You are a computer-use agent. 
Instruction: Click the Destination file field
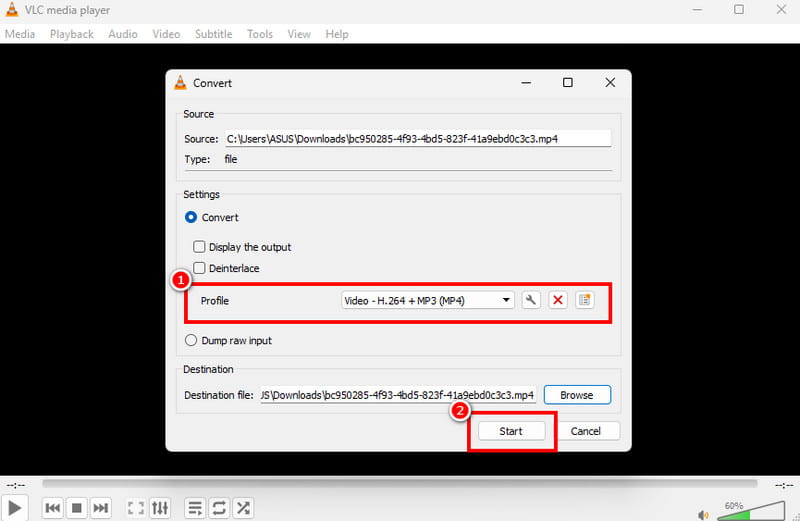point(398,395)
